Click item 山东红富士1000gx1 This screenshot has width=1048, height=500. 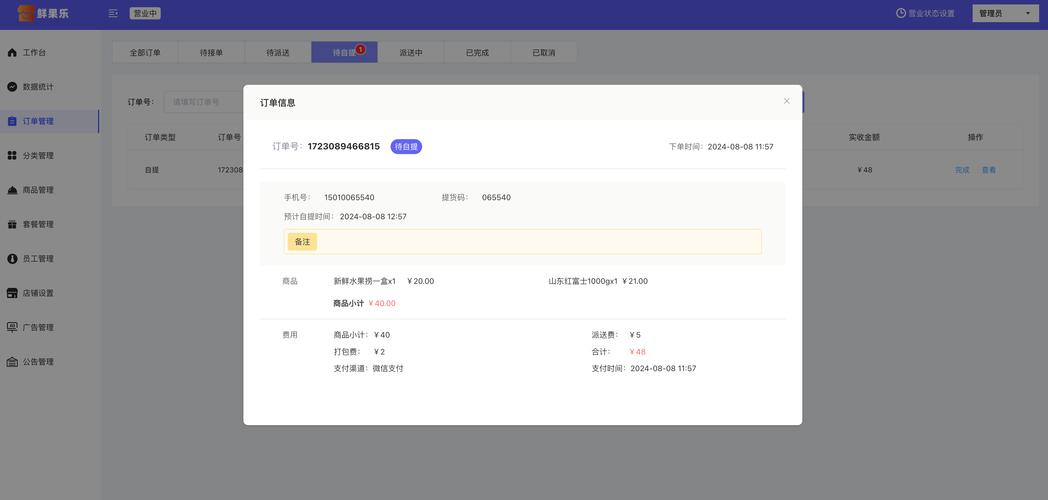click(x=583, y=281)
